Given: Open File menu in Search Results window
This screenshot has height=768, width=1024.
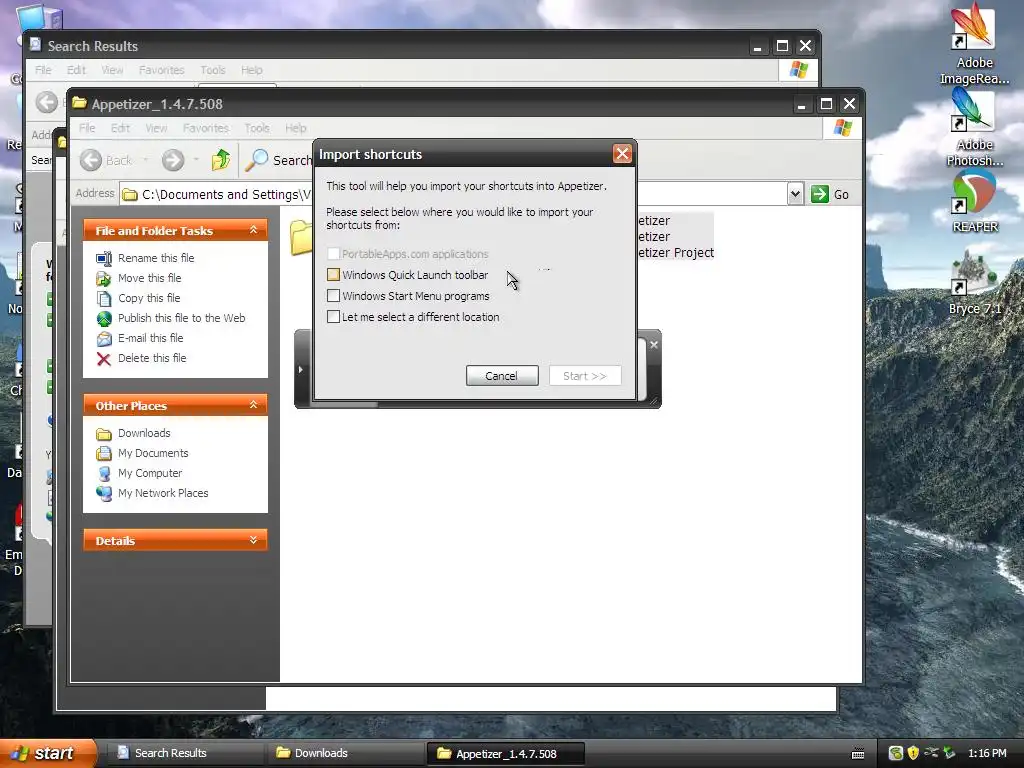Looking at the screenshot, I should click(43, 70).
